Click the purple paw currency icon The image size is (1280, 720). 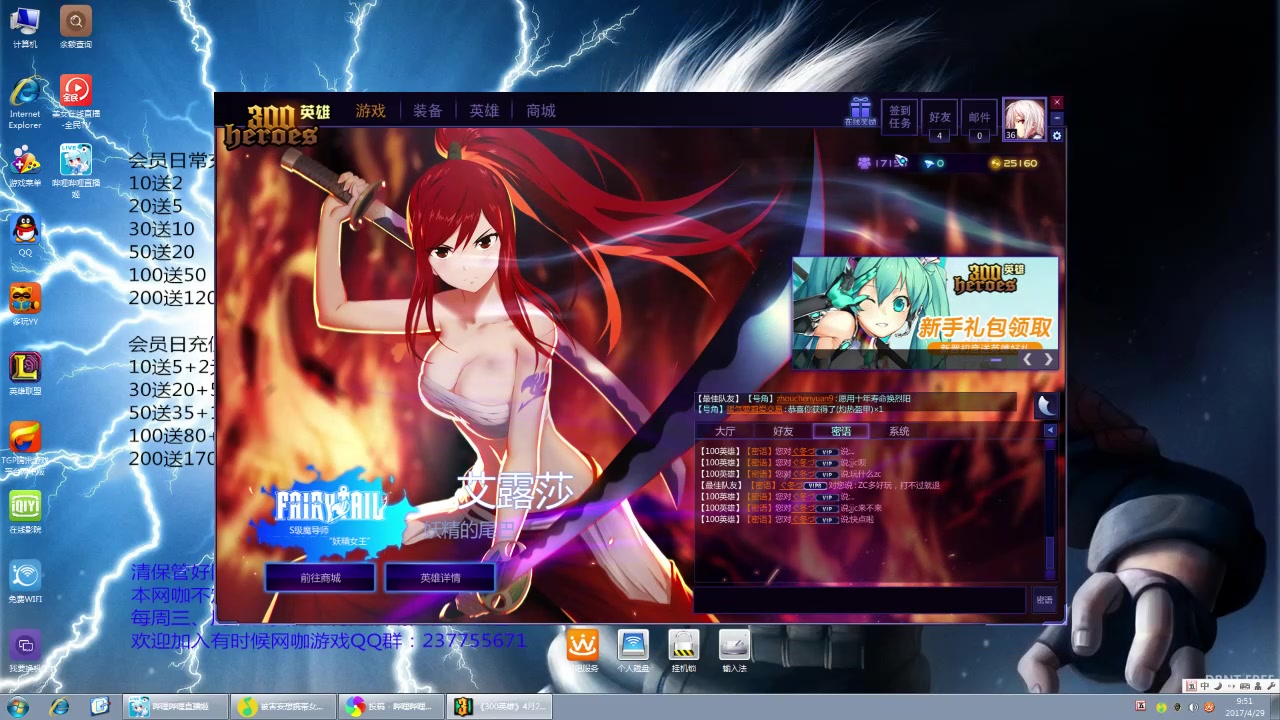864,163
